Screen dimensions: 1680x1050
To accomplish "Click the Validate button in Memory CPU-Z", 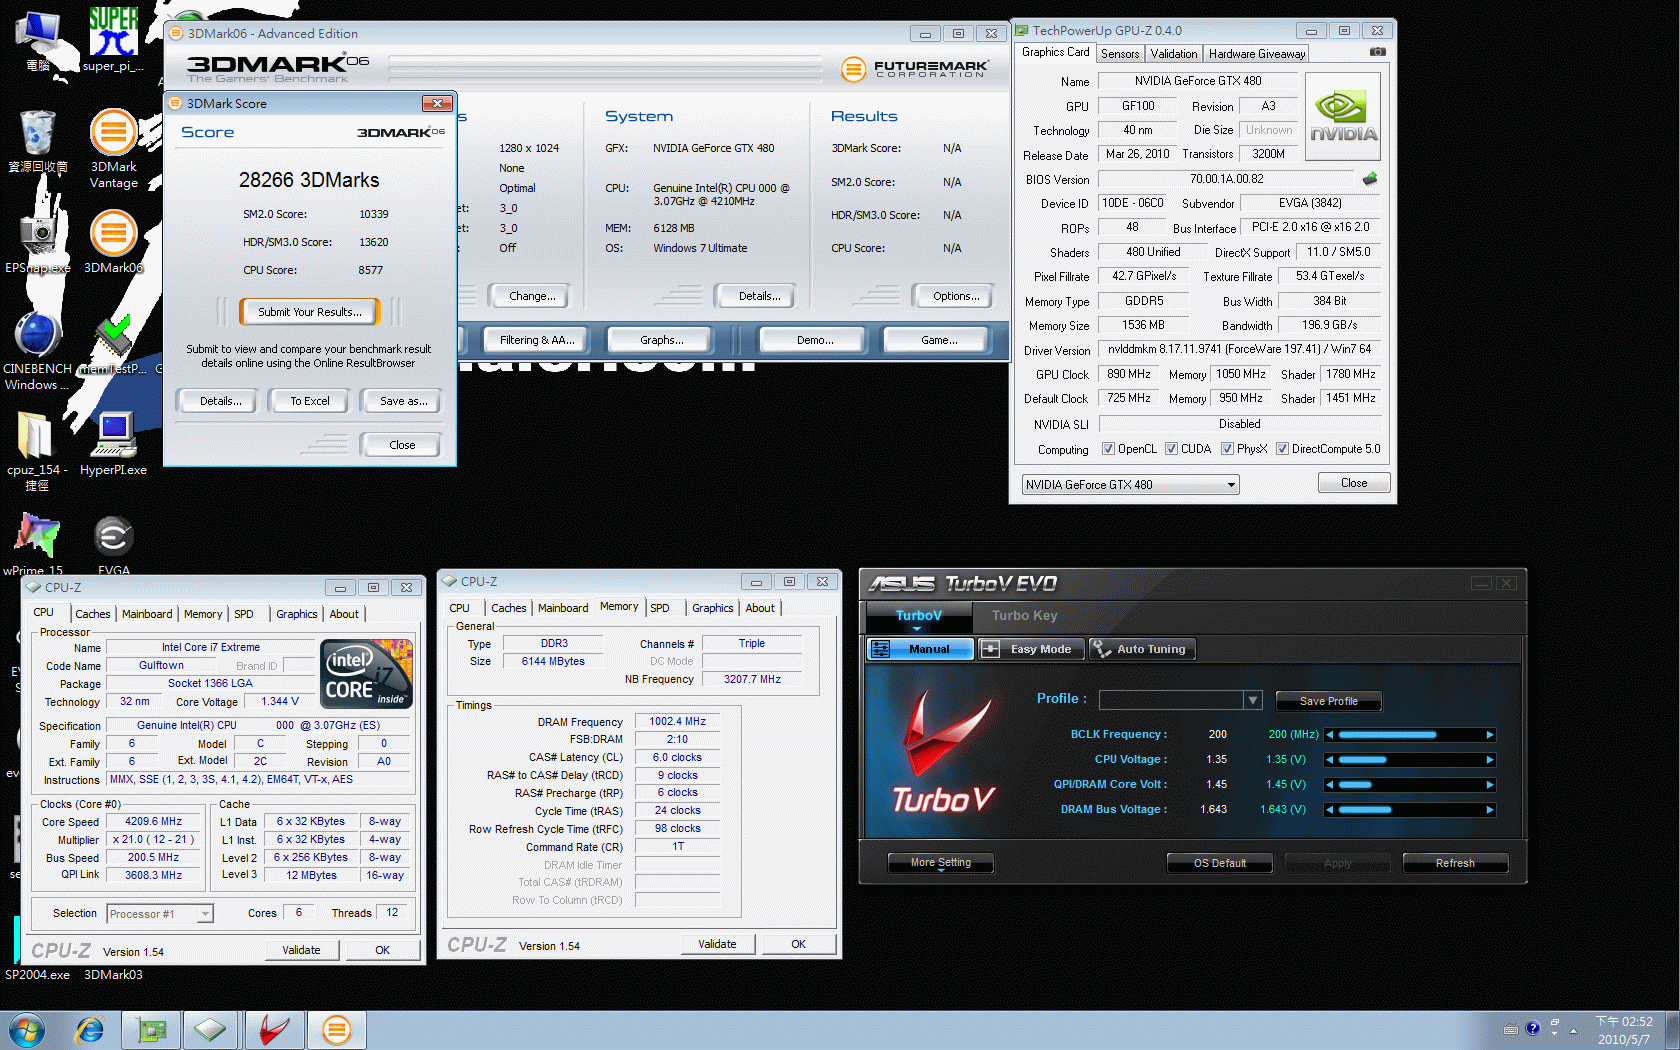I will coord(717,944).
